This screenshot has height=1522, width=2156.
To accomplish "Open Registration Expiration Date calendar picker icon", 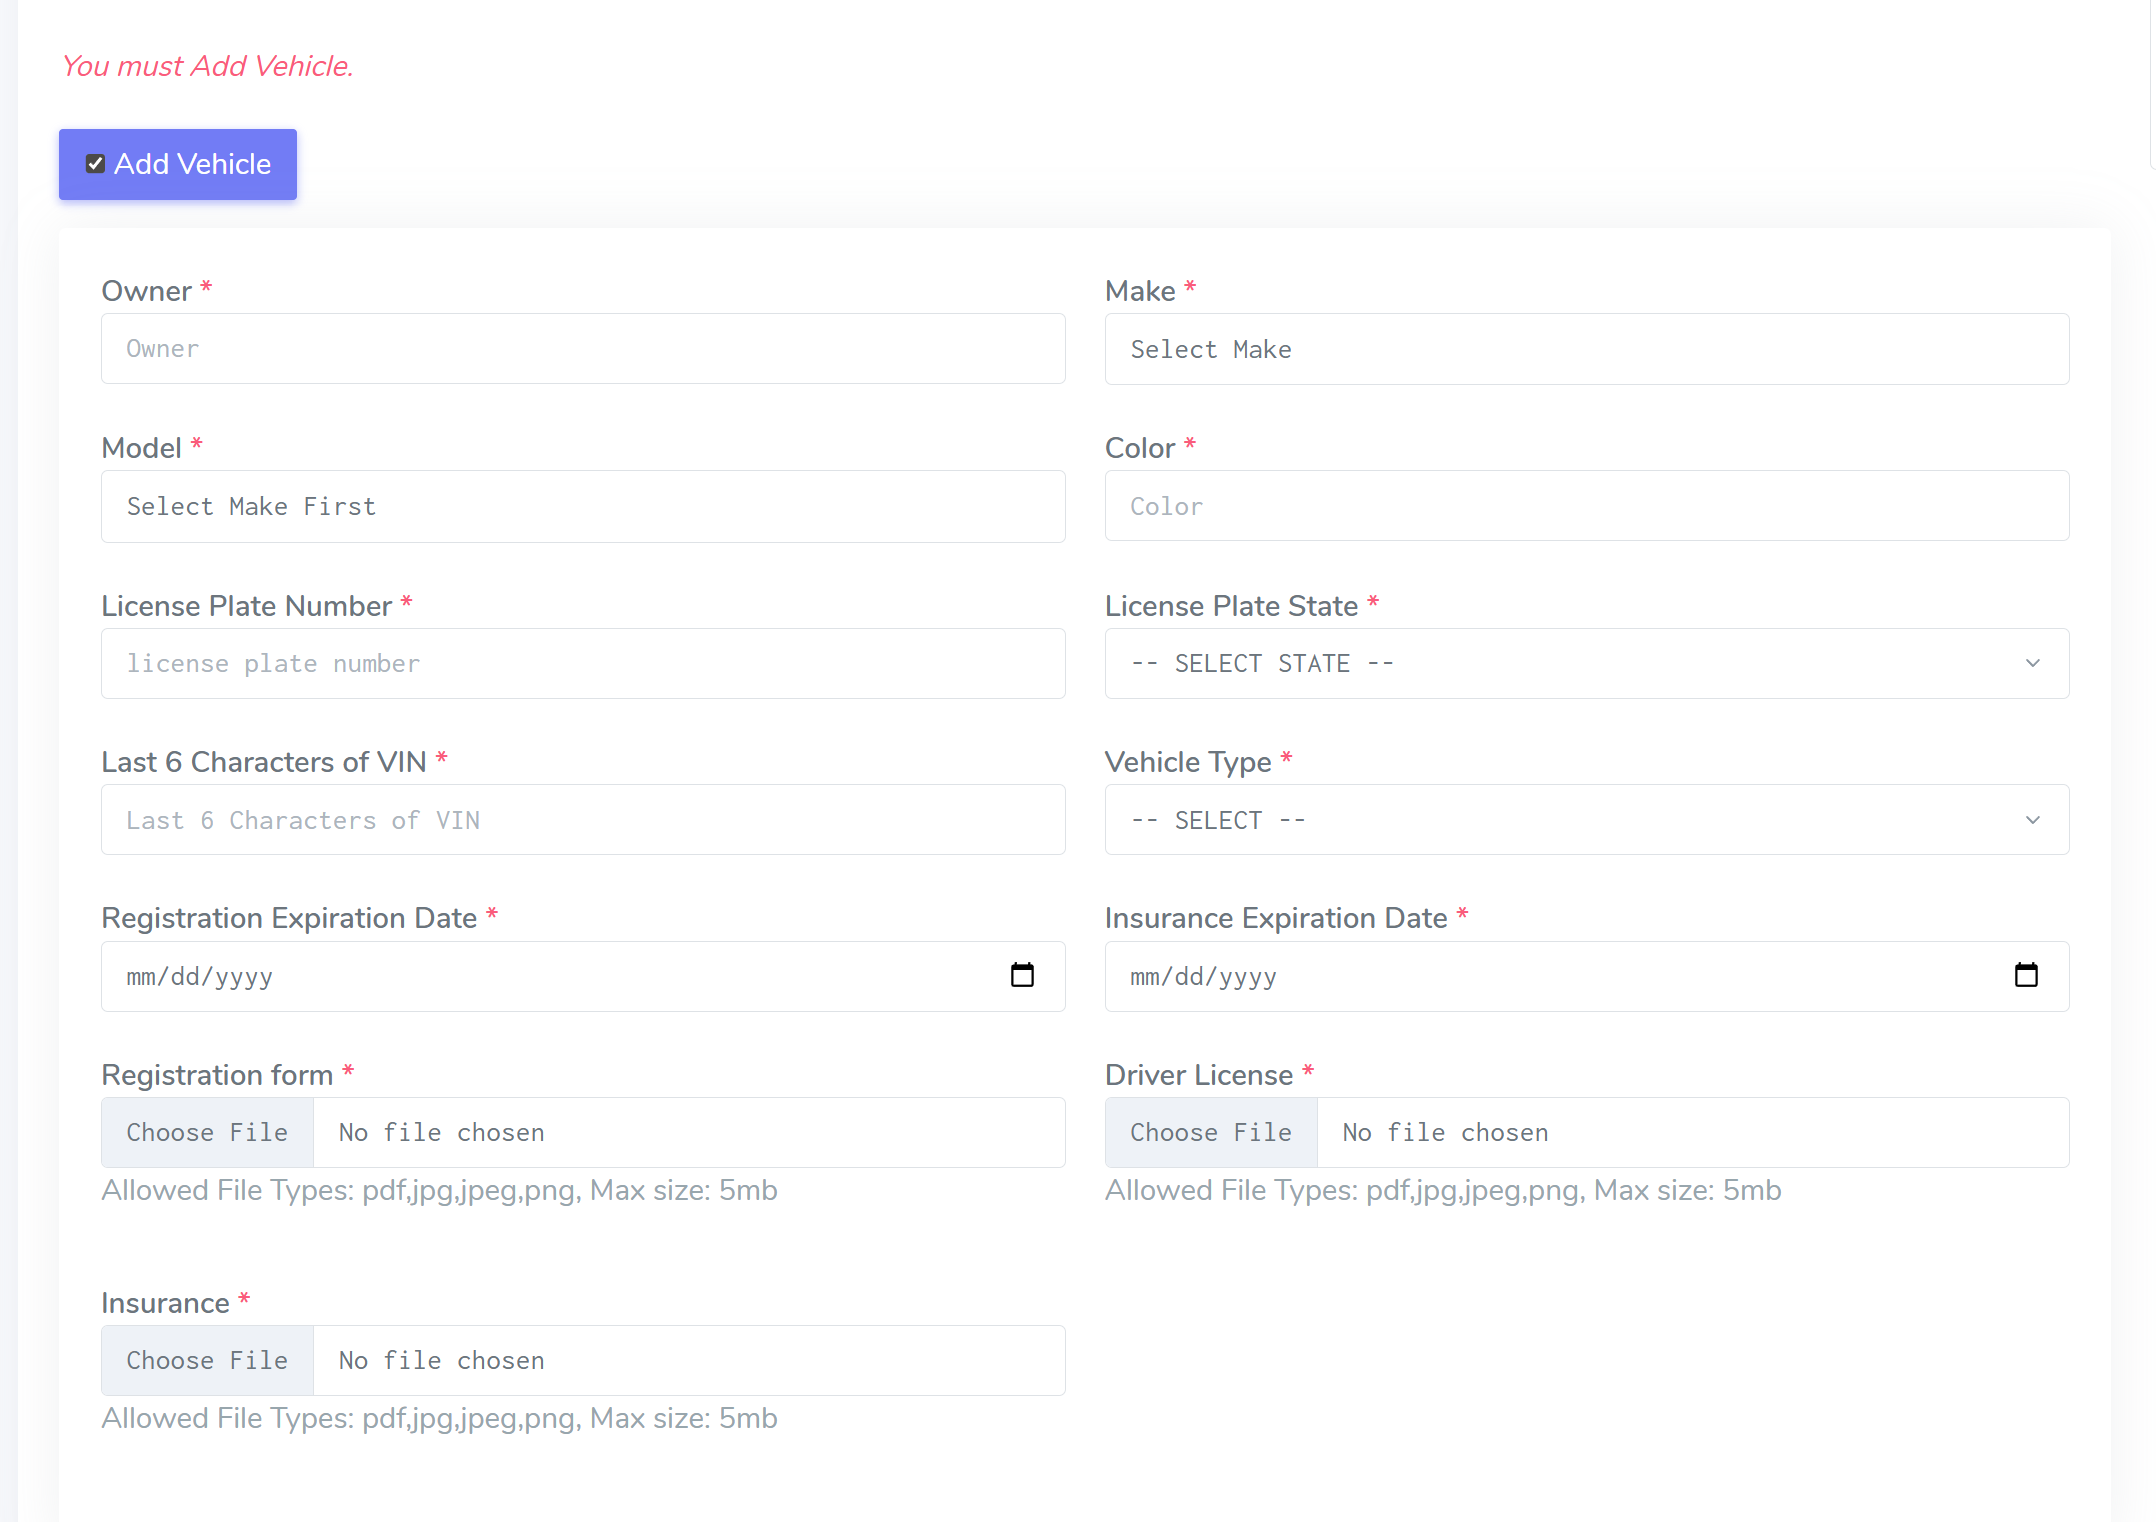I will point(1021,975).
